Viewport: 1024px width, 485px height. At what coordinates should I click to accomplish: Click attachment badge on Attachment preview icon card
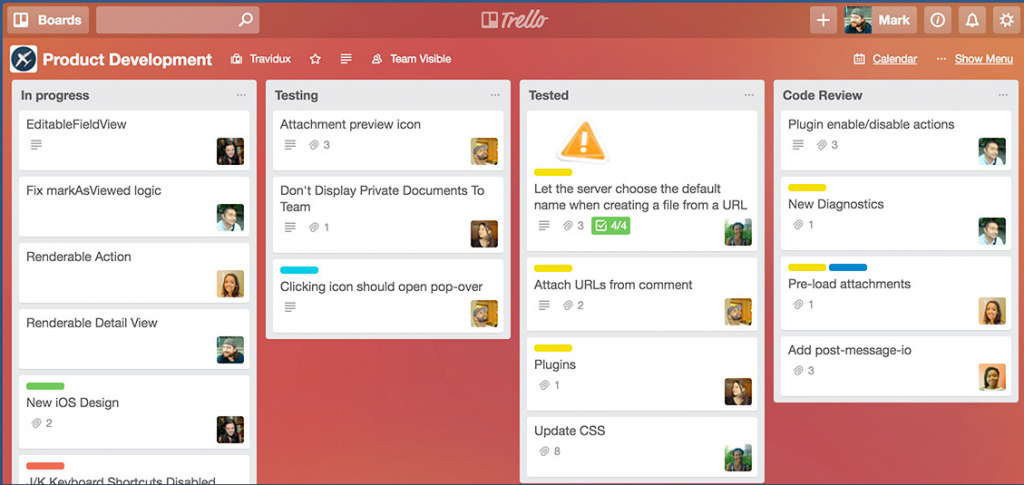[319, 145]
